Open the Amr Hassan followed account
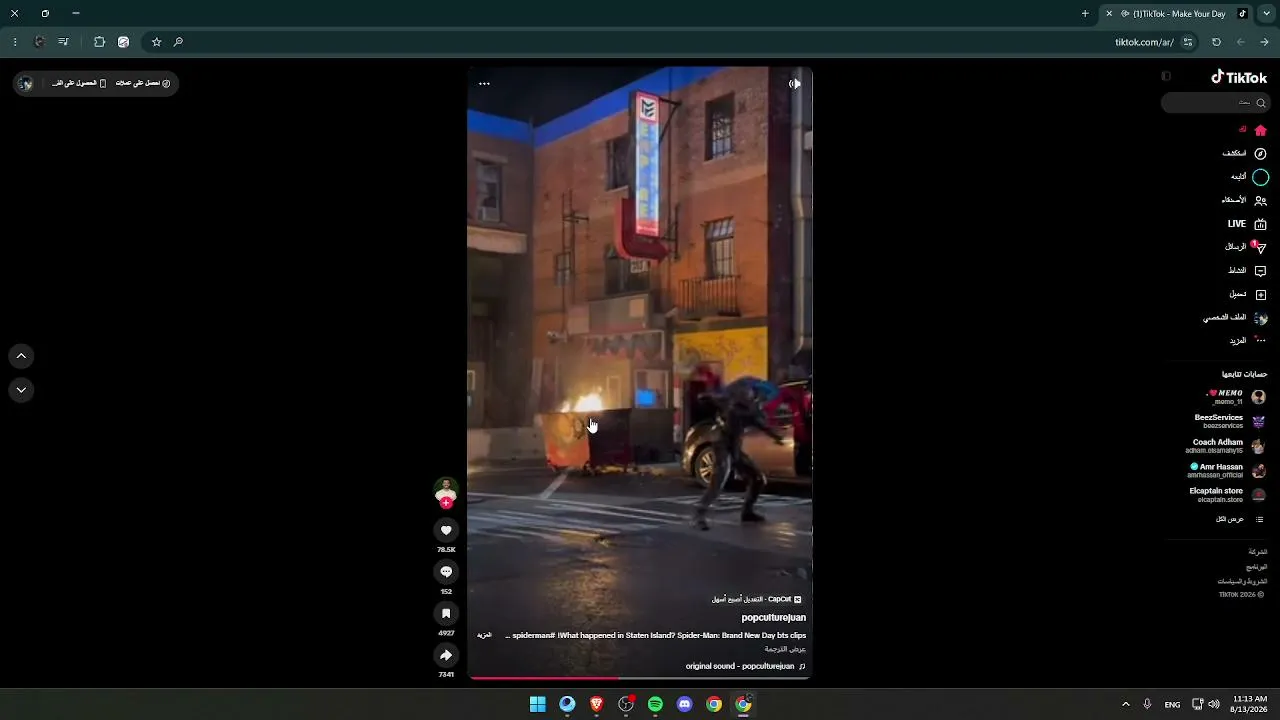 [x=1228, y=470]
